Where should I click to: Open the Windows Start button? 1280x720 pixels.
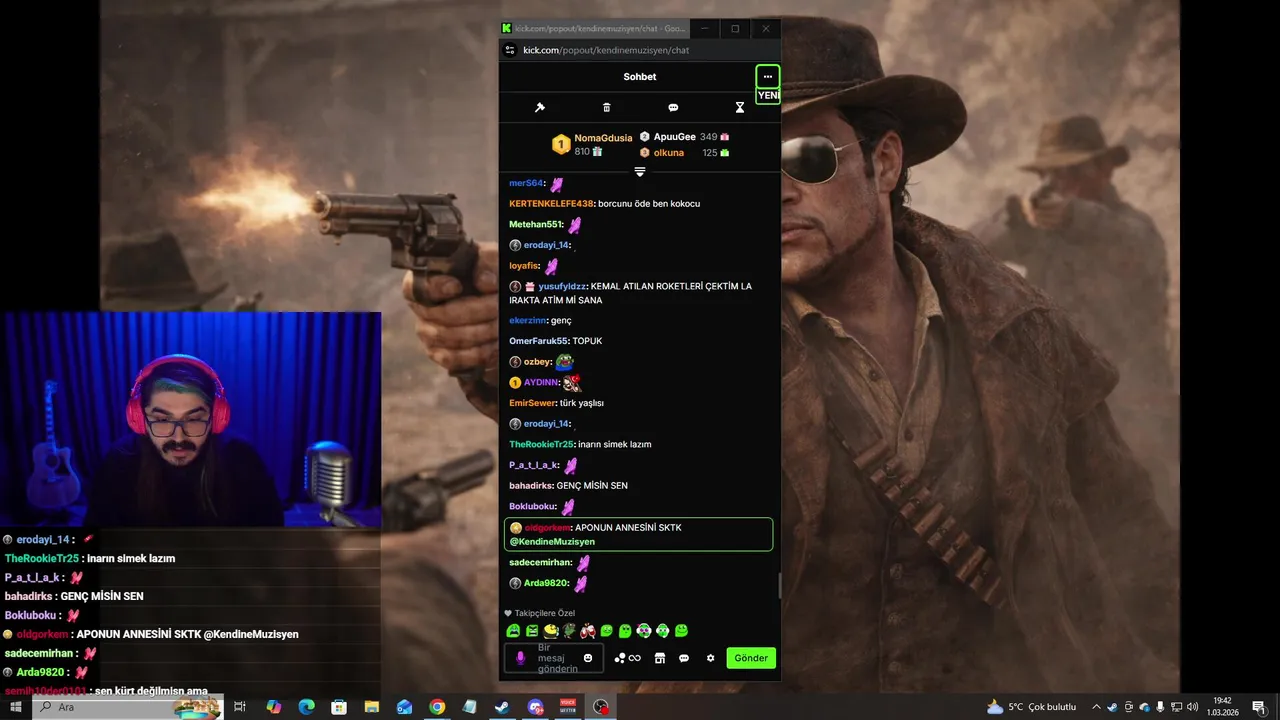(15, 707)
